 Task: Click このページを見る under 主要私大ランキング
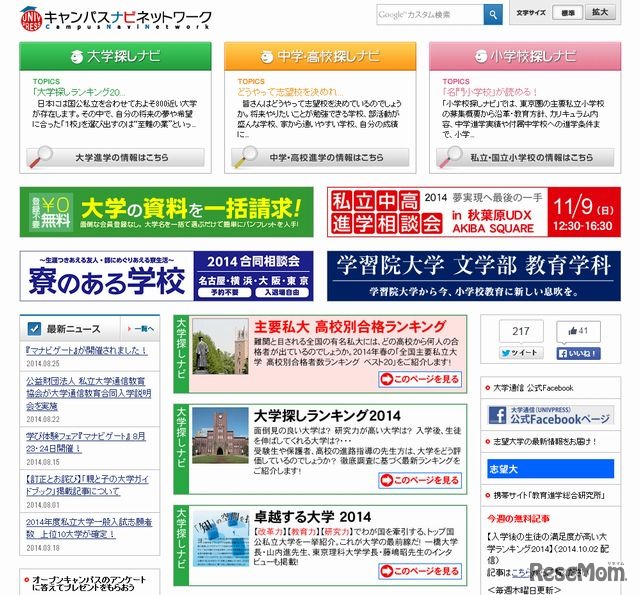point(420,379)
